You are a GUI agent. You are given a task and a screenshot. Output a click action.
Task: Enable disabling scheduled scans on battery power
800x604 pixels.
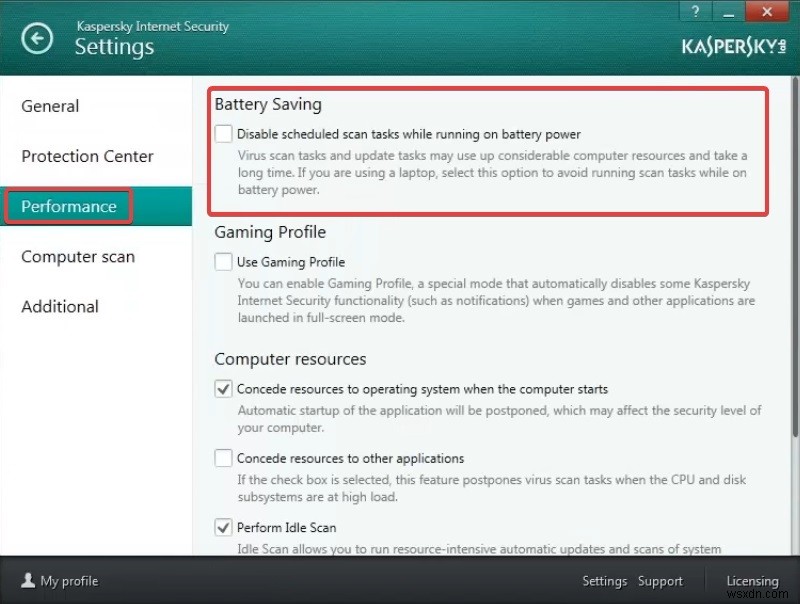222,133
